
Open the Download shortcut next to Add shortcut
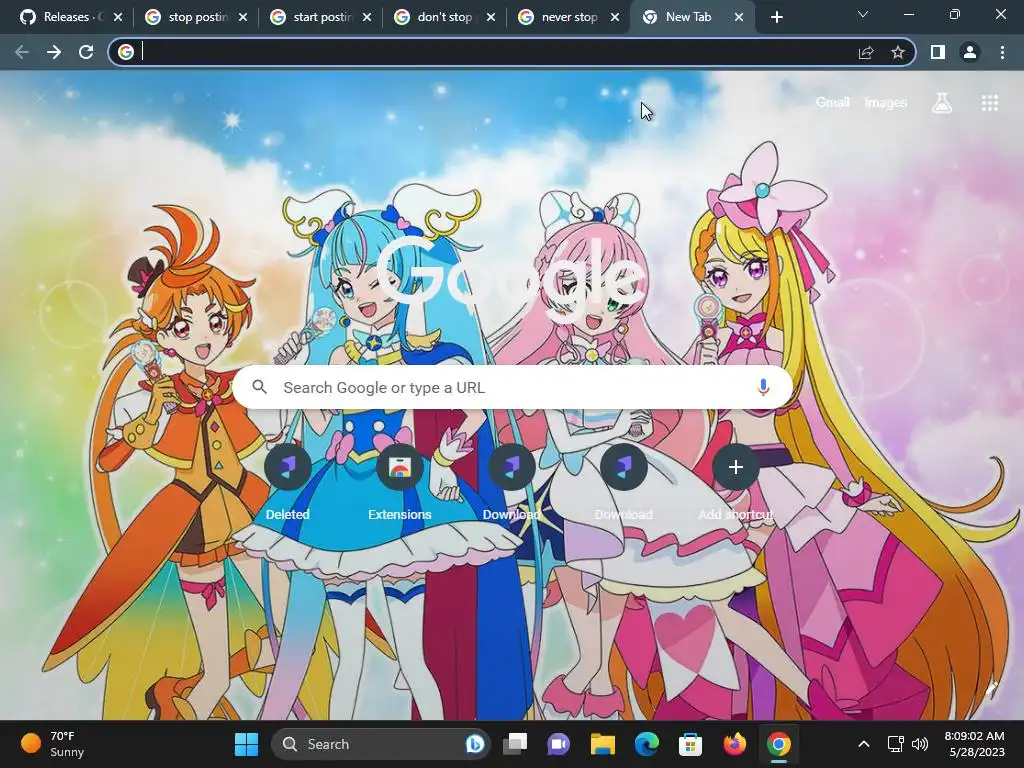point(624,482)
